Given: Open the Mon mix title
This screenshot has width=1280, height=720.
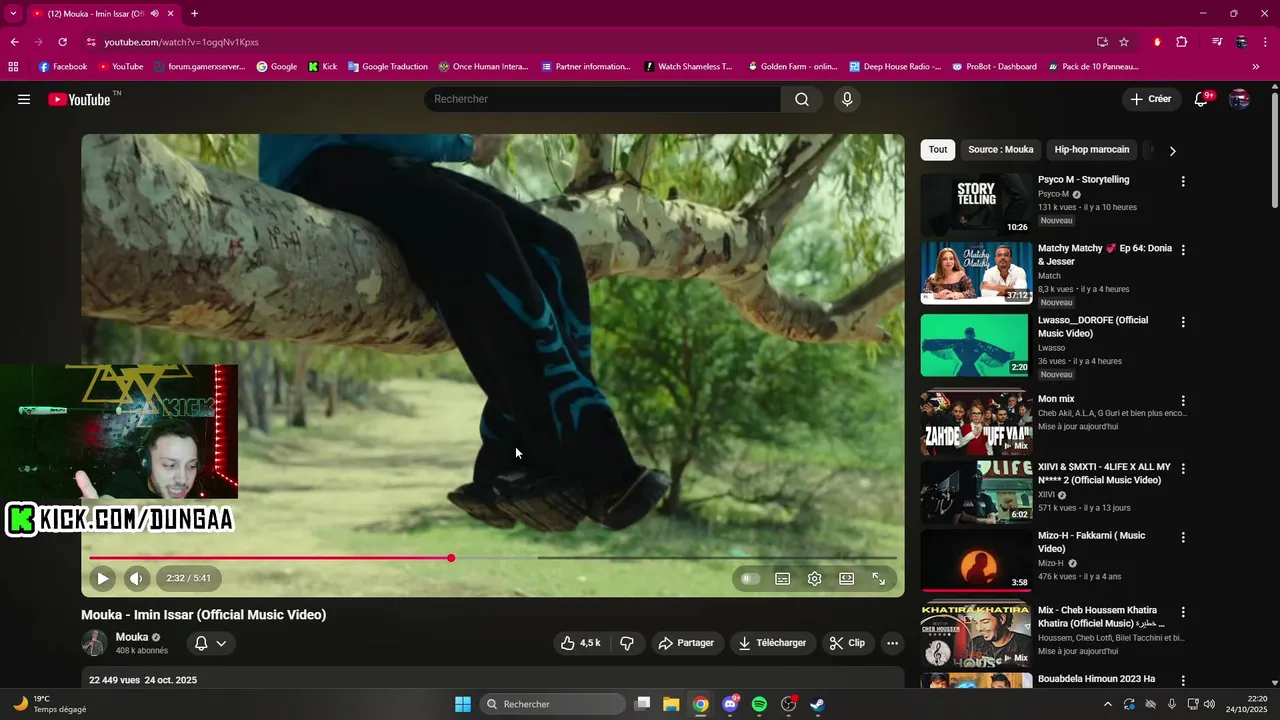Looking at the screenshot, I should [1056, 399].
